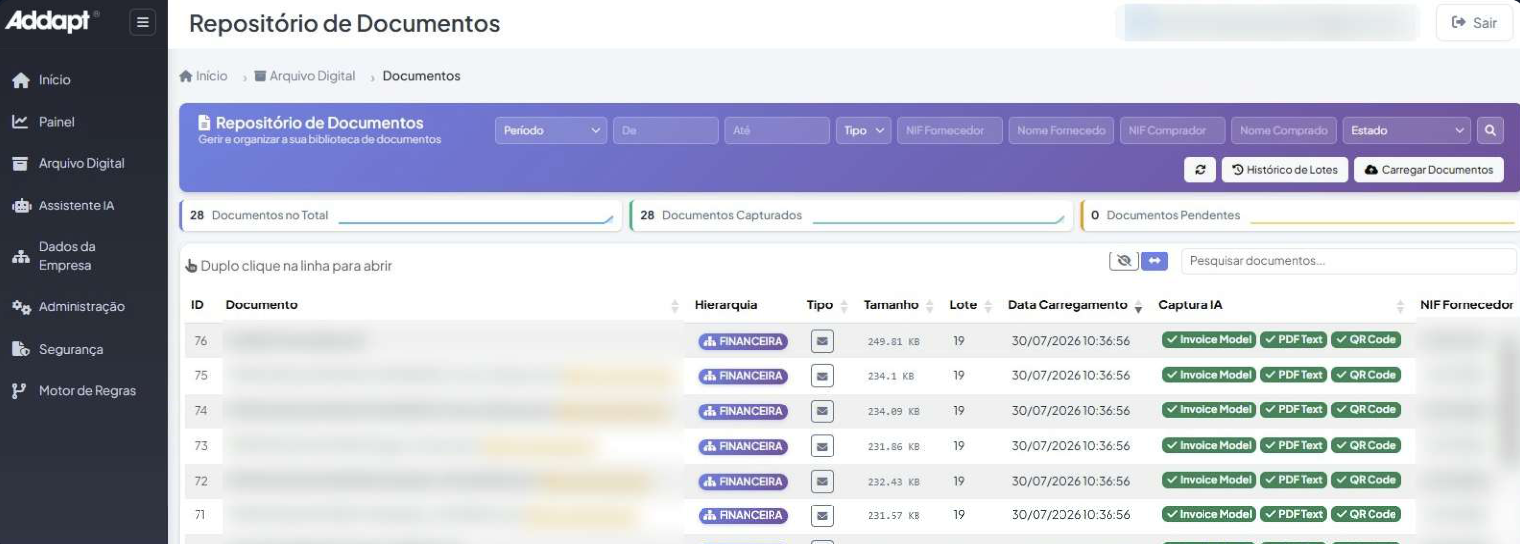
Task: Open the Período dropdown filter
Action: 551,131
